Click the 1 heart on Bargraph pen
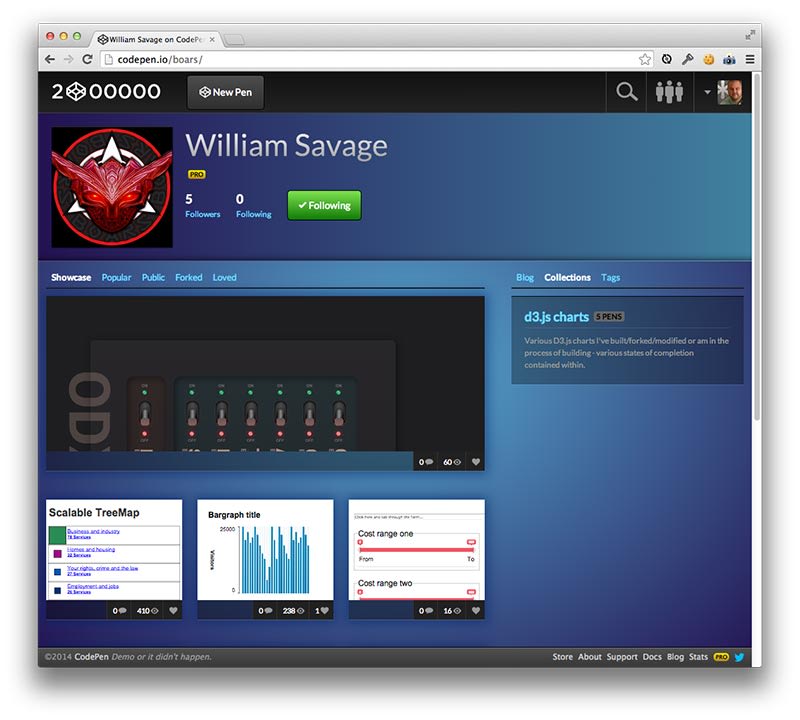The image size is (800, 720). tap(321, 611)
